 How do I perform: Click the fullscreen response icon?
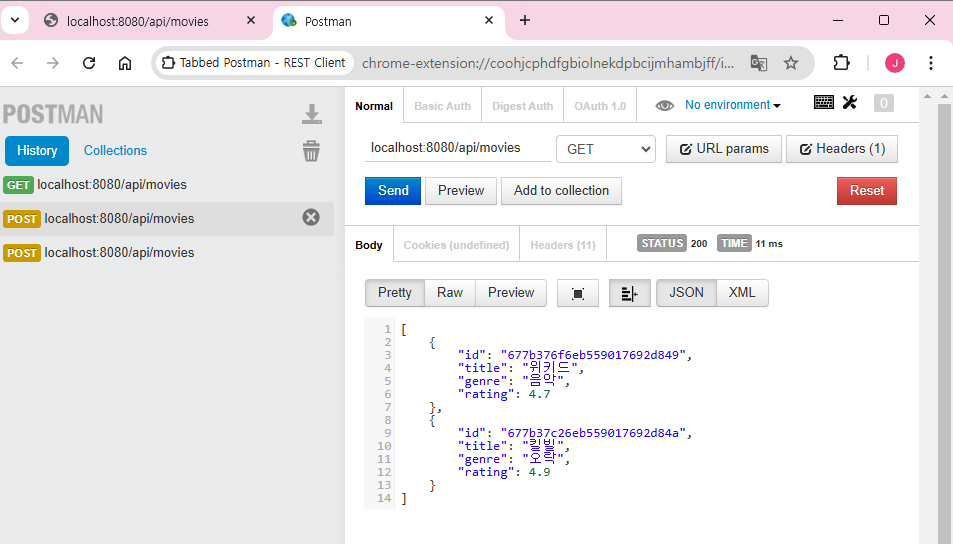pos(578,294)
